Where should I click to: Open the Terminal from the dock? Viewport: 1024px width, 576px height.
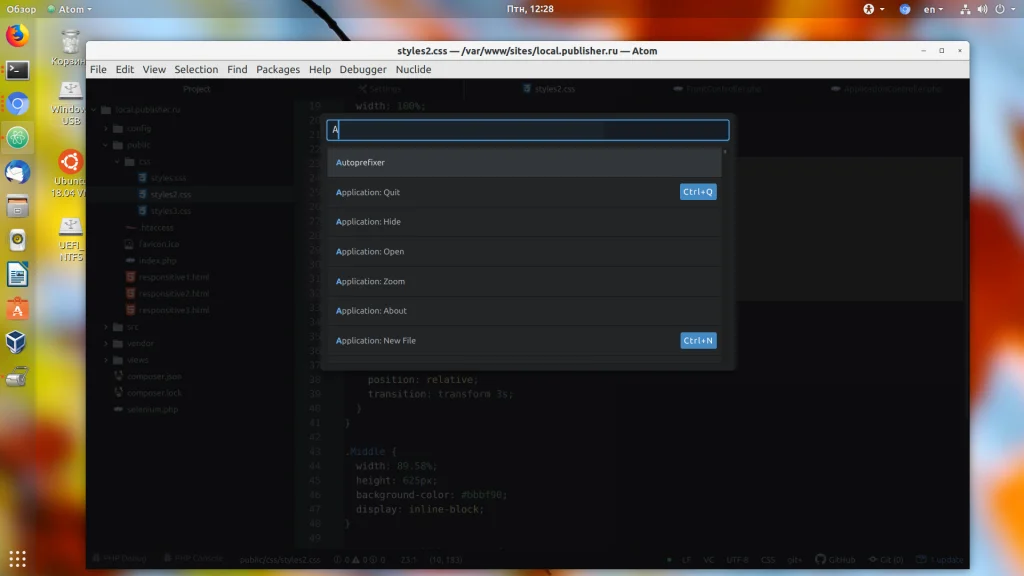pos(18,70)
